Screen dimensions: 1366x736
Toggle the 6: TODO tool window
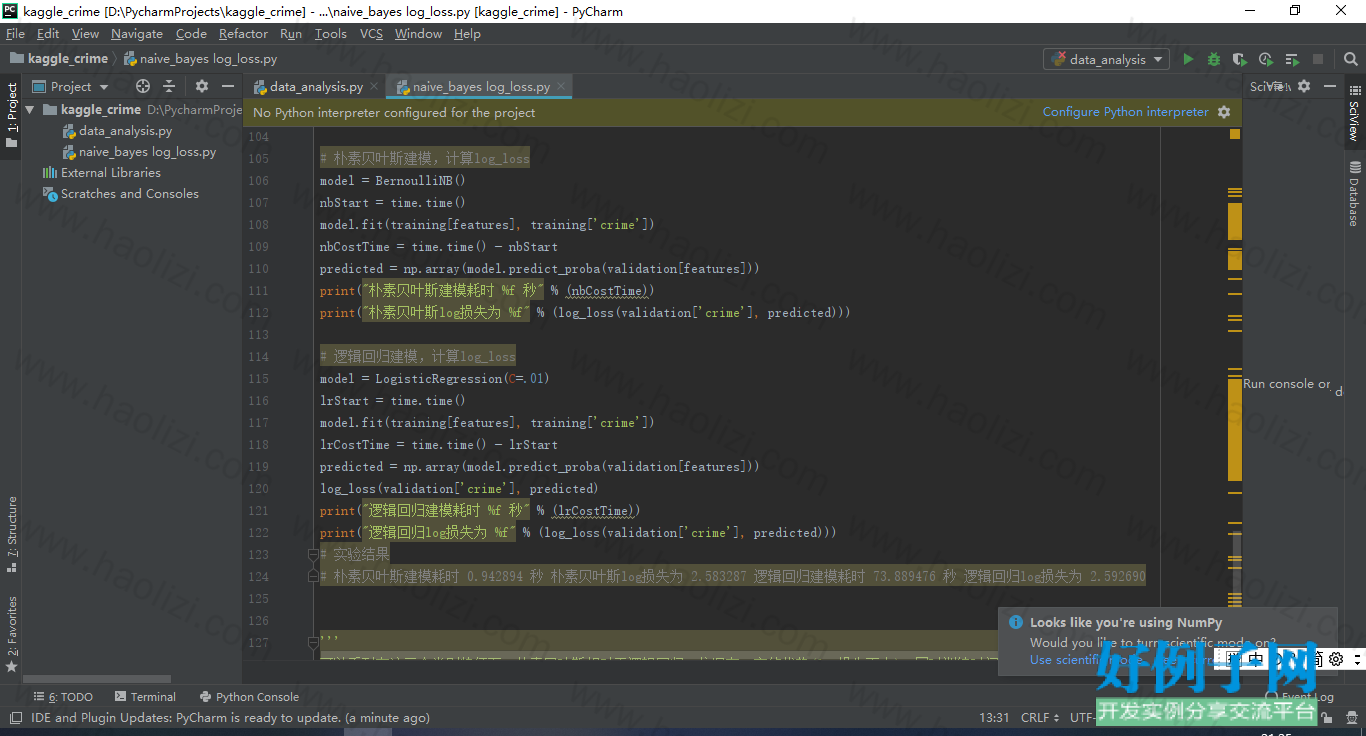click(x=63, y=697)
